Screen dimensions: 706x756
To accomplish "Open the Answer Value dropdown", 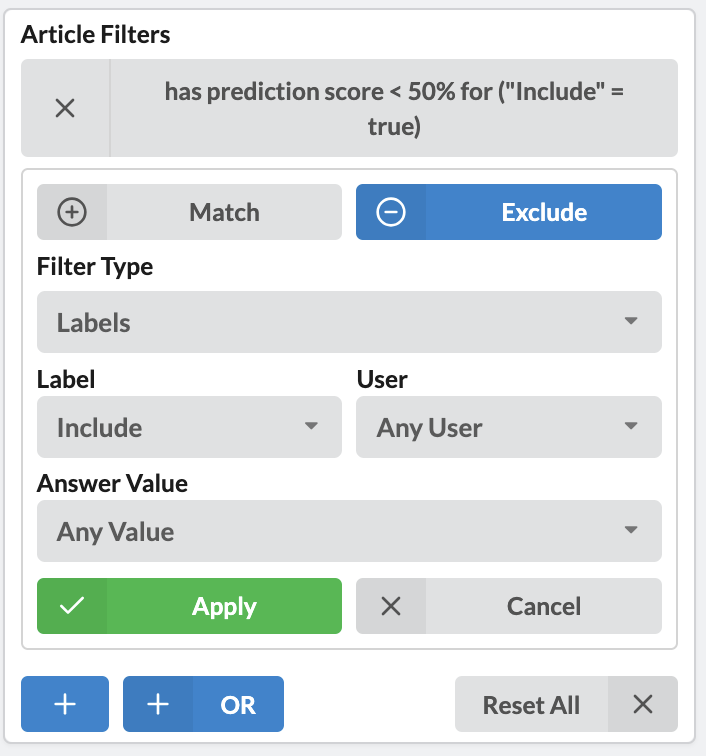I will [349, 531].
